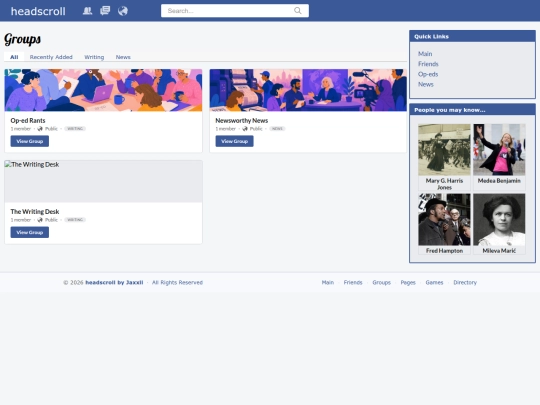Open the friends icon in header

point(87,11)
